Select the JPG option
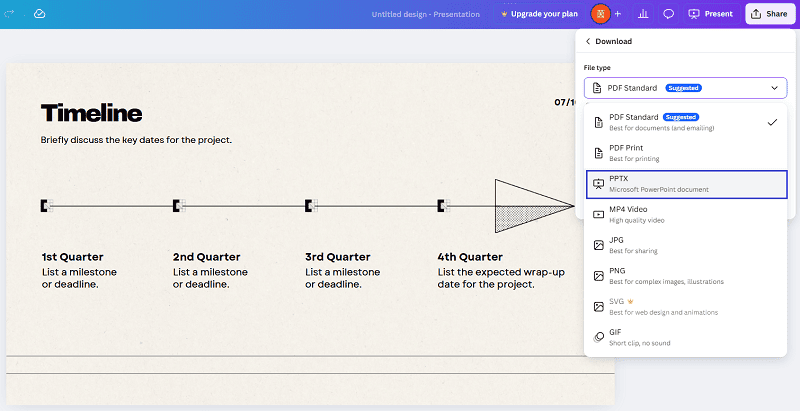Viewport: 800px width, 411px height. tap(685, 245)
